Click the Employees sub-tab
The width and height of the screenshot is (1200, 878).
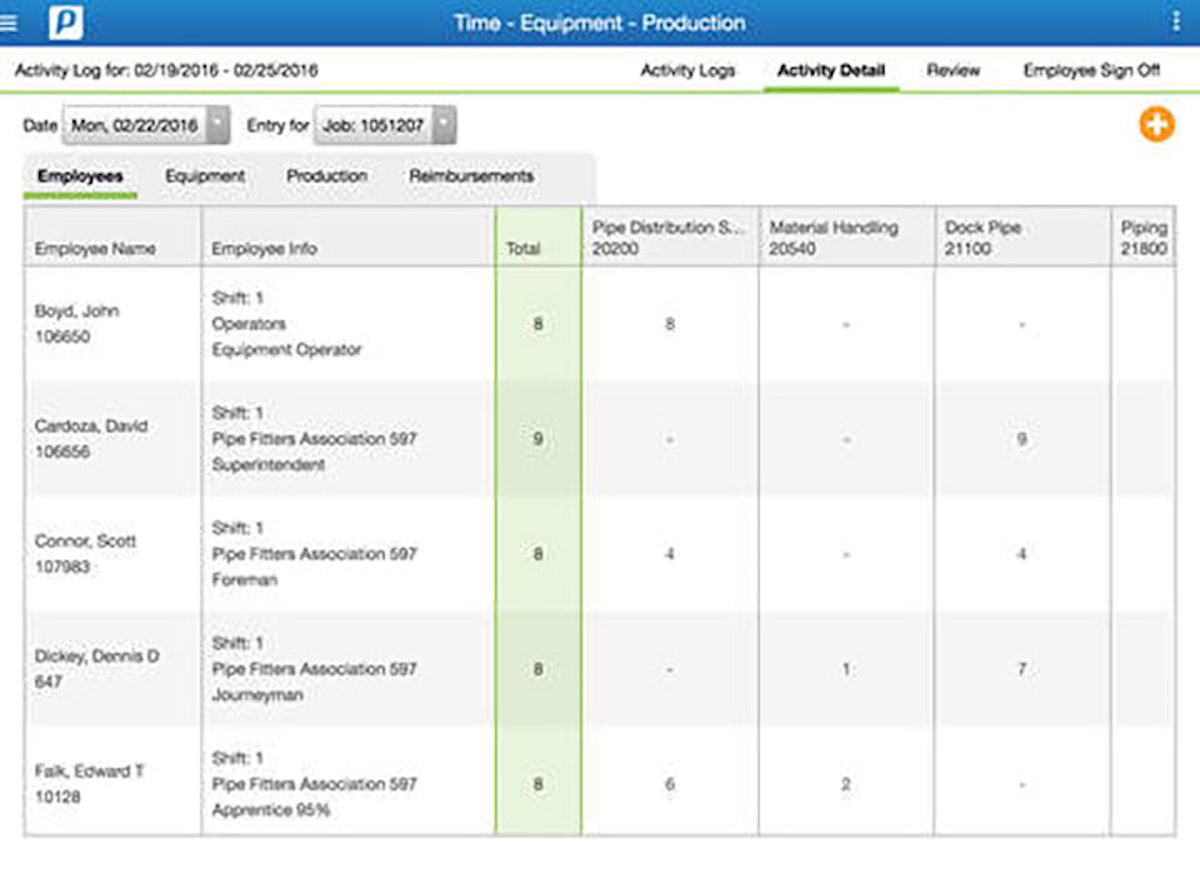pos(80,176)
